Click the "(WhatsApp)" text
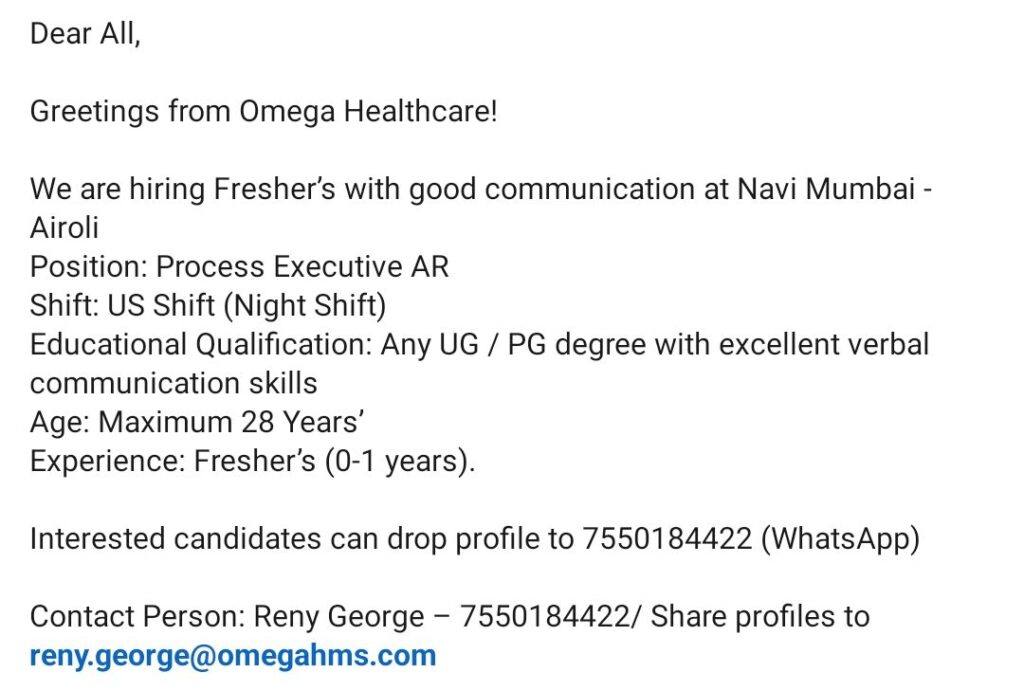1024x690 pixels. click(840, 539)
